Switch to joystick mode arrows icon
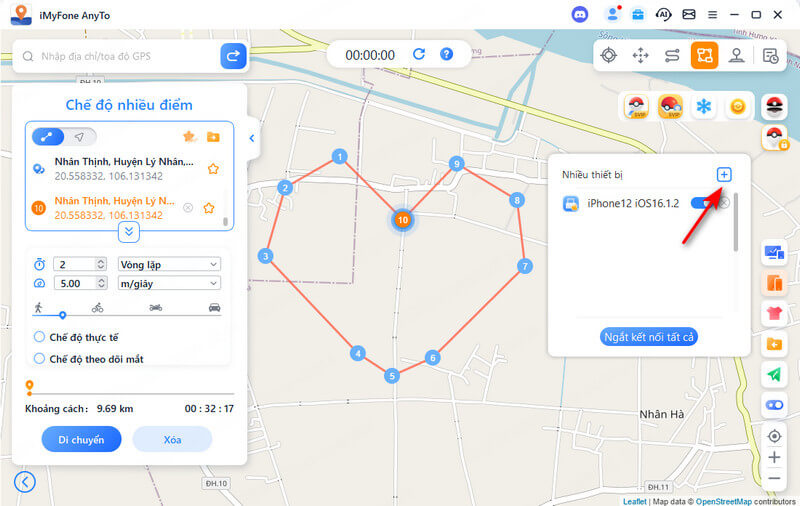Screen dimensions: 800x506 [641, 56]
